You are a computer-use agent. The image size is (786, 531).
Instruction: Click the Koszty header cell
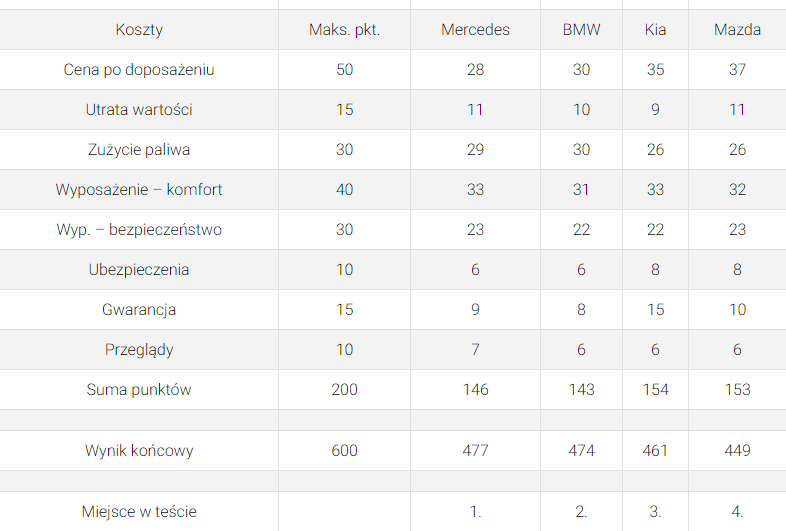point(139,30)
